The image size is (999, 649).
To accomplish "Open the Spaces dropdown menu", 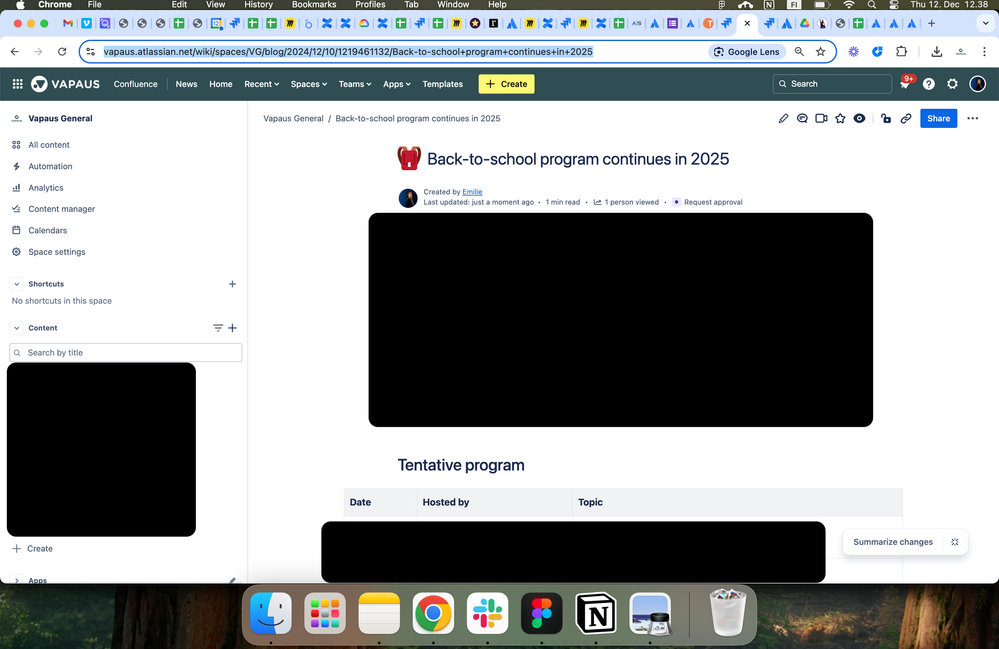I will 310,84.
